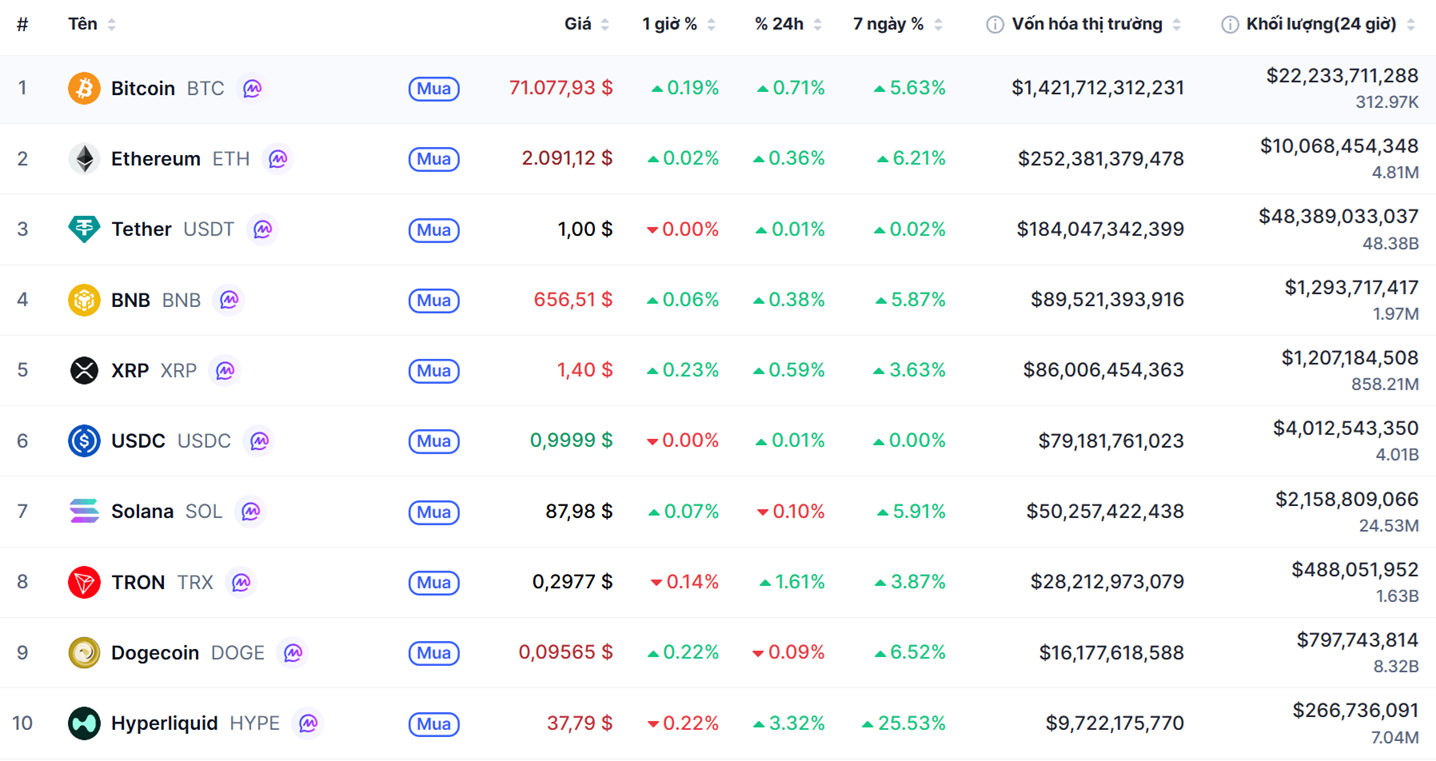
Task: Click USDC price 0,9999 $
Action: click(572, 440)
